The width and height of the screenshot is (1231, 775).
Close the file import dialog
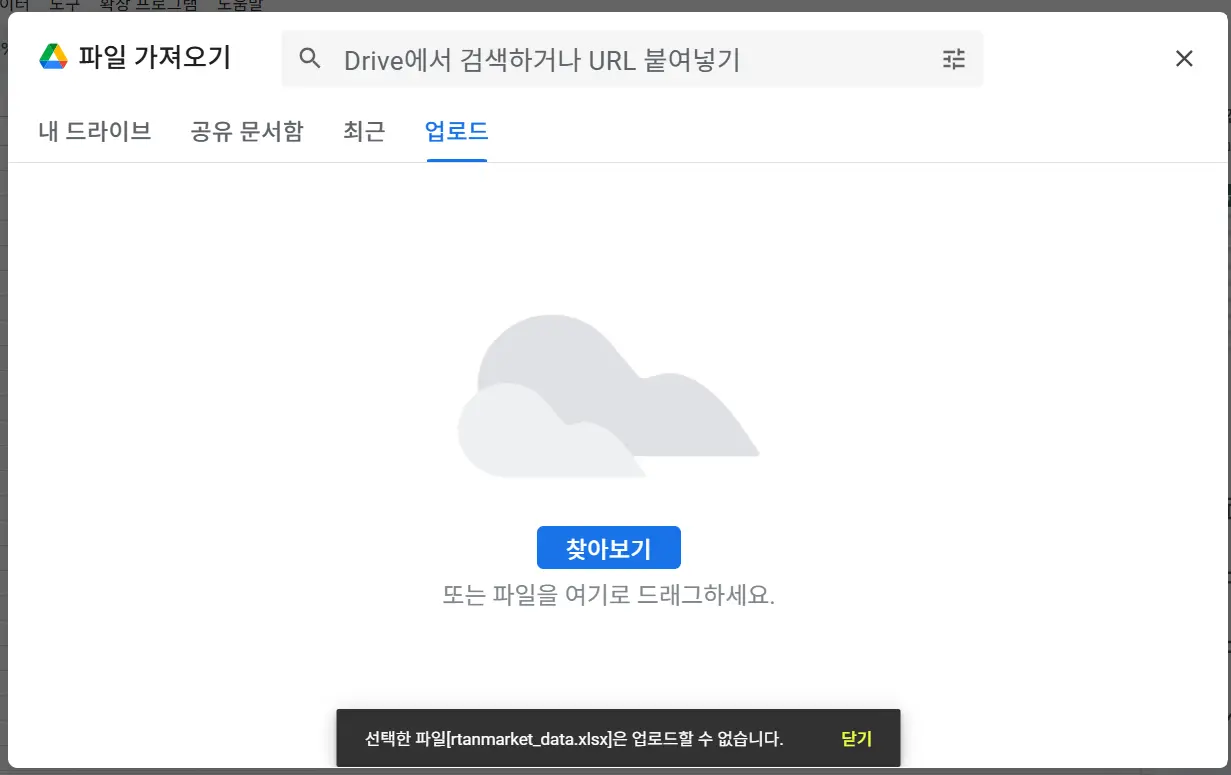pyautogui.click(x=1184, y=59)
